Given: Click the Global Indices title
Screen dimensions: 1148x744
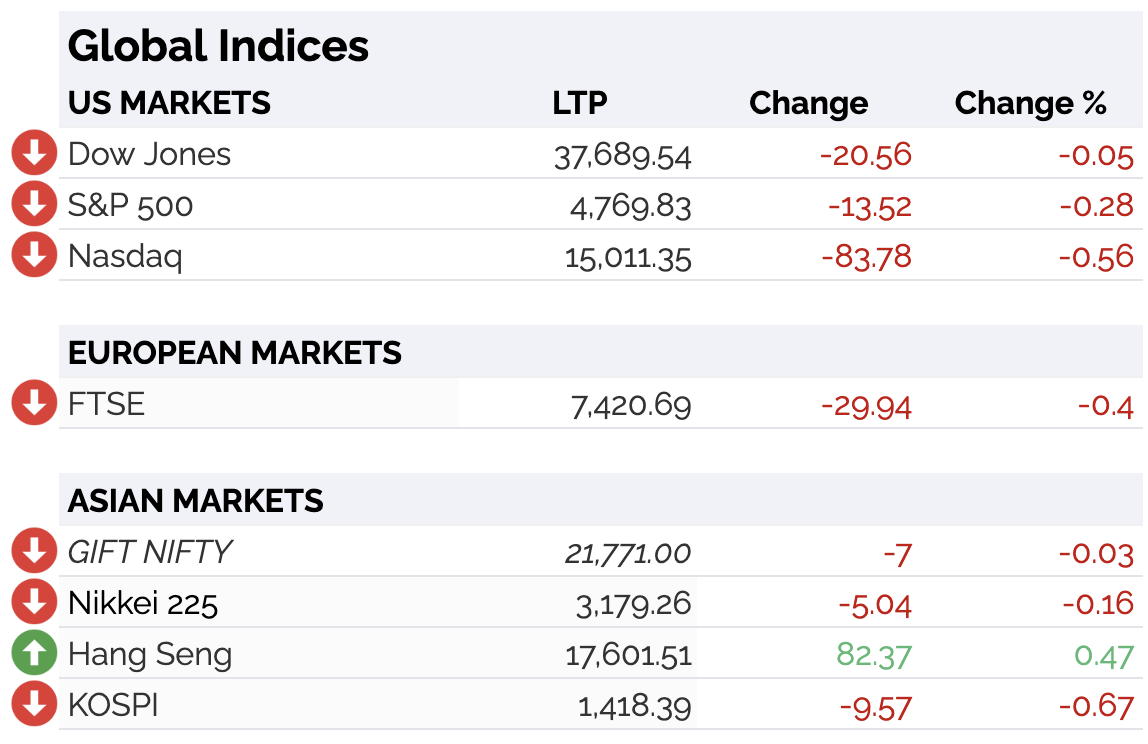Looking at the screenshot, I should (218, 46).
